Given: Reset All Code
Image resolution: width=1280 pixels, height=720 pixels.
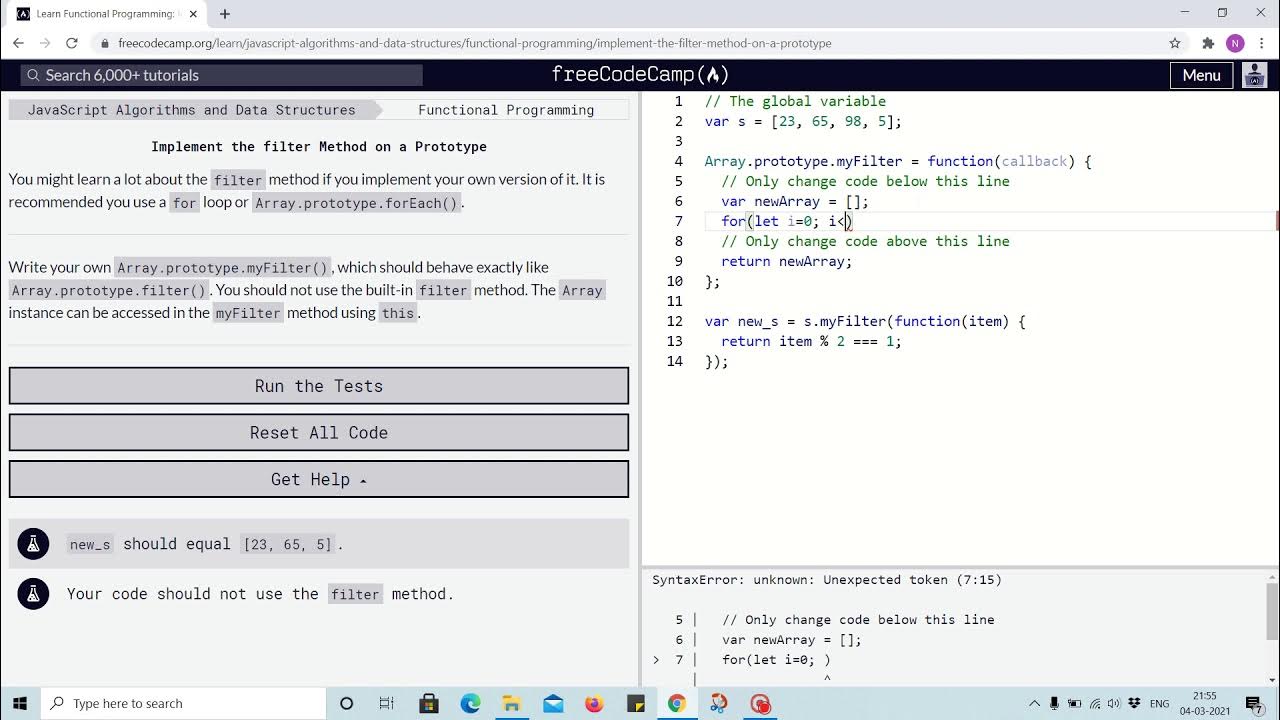Looking at the screenshot, I should [x=319, y=433].
